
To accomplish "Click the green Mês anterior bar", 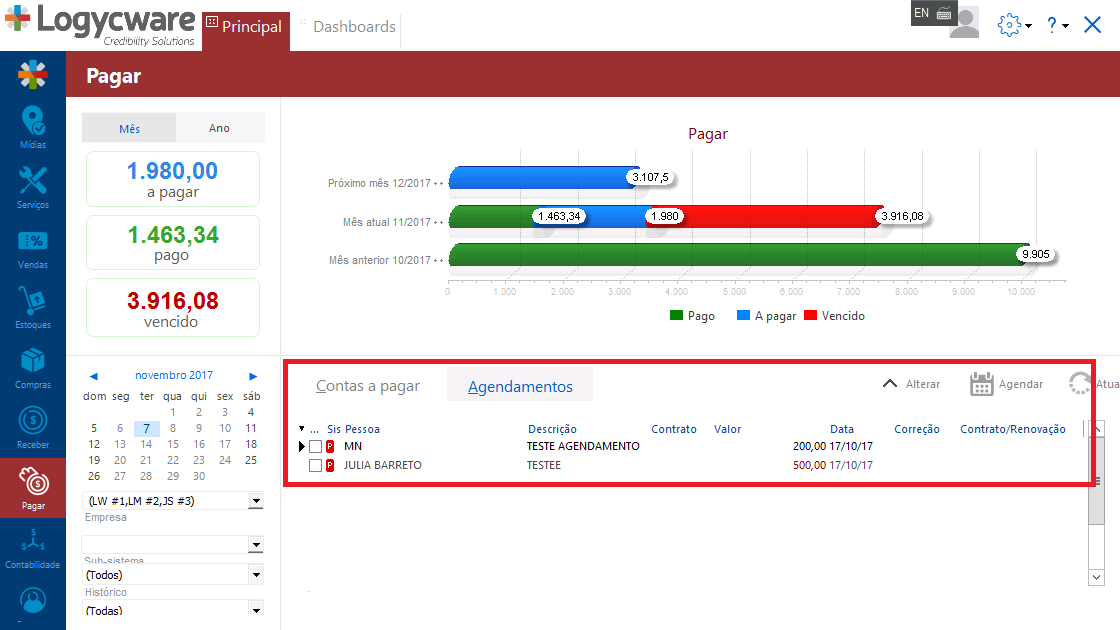I will [735, 254].
